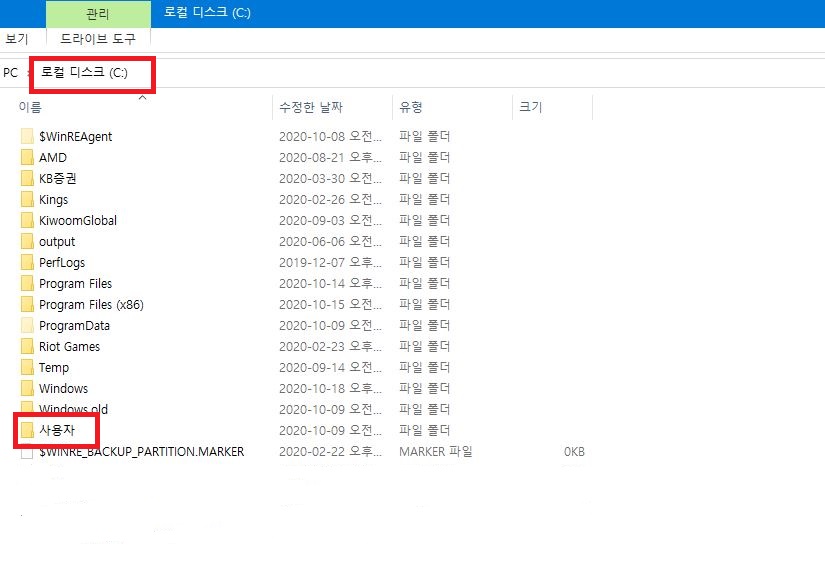This screenshot has height=570, width=825.
Task: Click the Windows folder icon
Action: coord(27,388)
